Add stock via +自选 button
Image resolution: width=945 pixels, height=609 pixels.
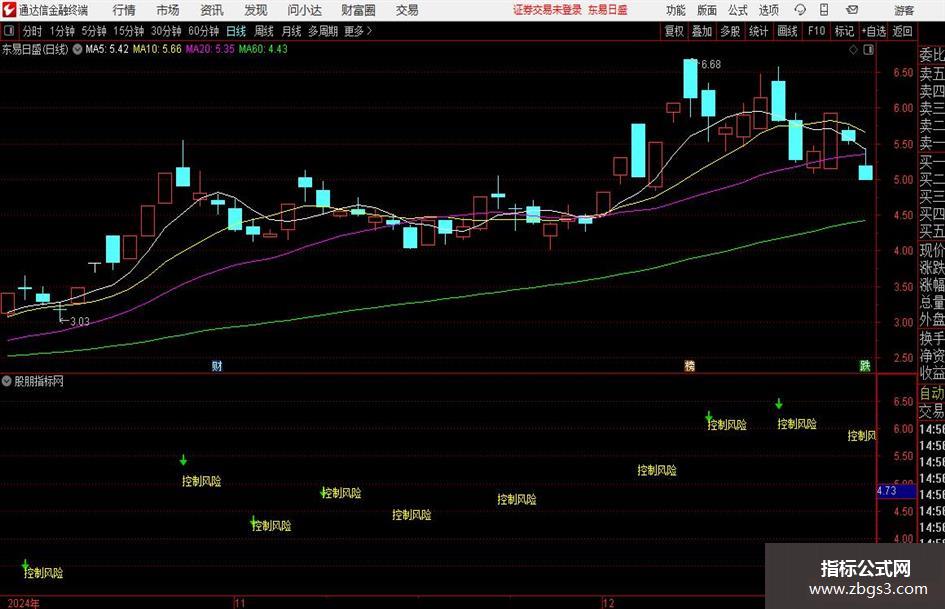(x=874, y=31)
